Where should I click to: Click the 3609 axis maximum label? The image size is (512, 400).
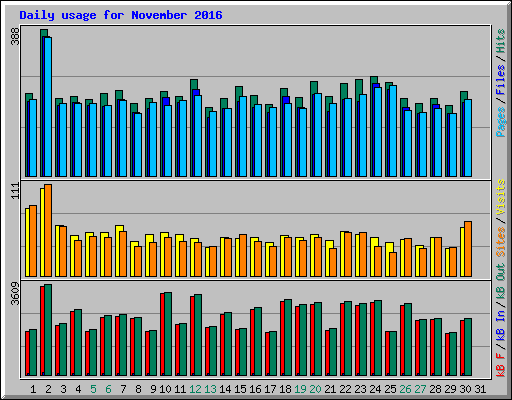pos(15,294)
